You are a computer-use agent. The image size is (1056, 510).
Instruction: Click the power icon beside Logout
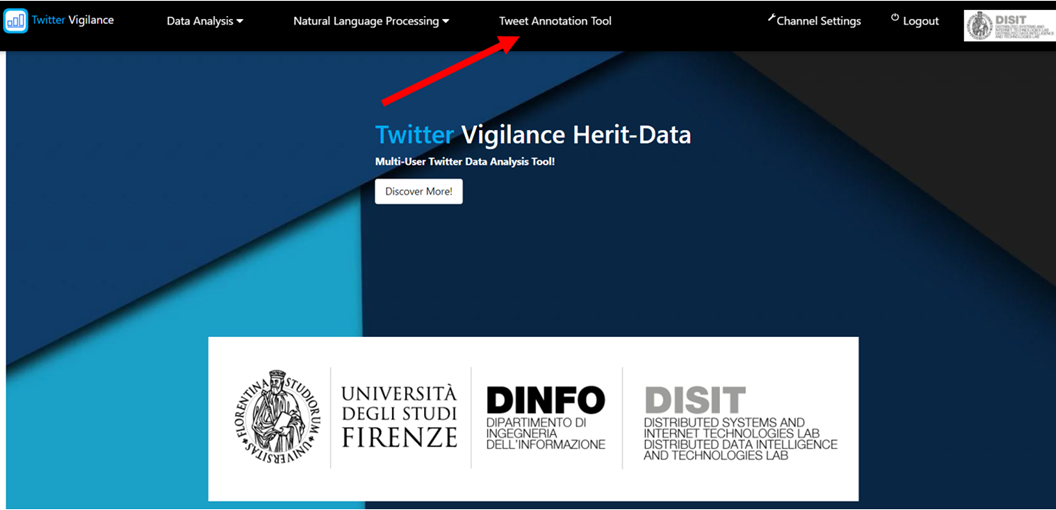(x=895, y=19)
